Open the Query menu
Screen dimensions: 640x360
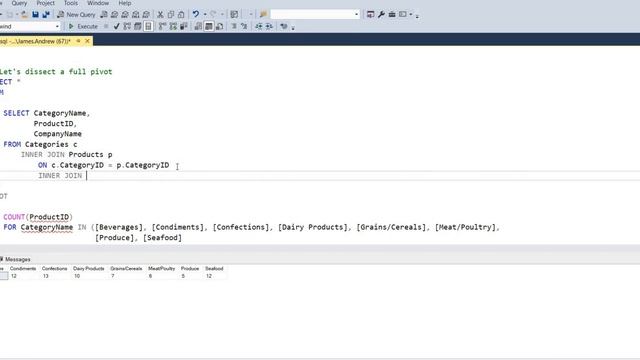click(x=19, y=3)
